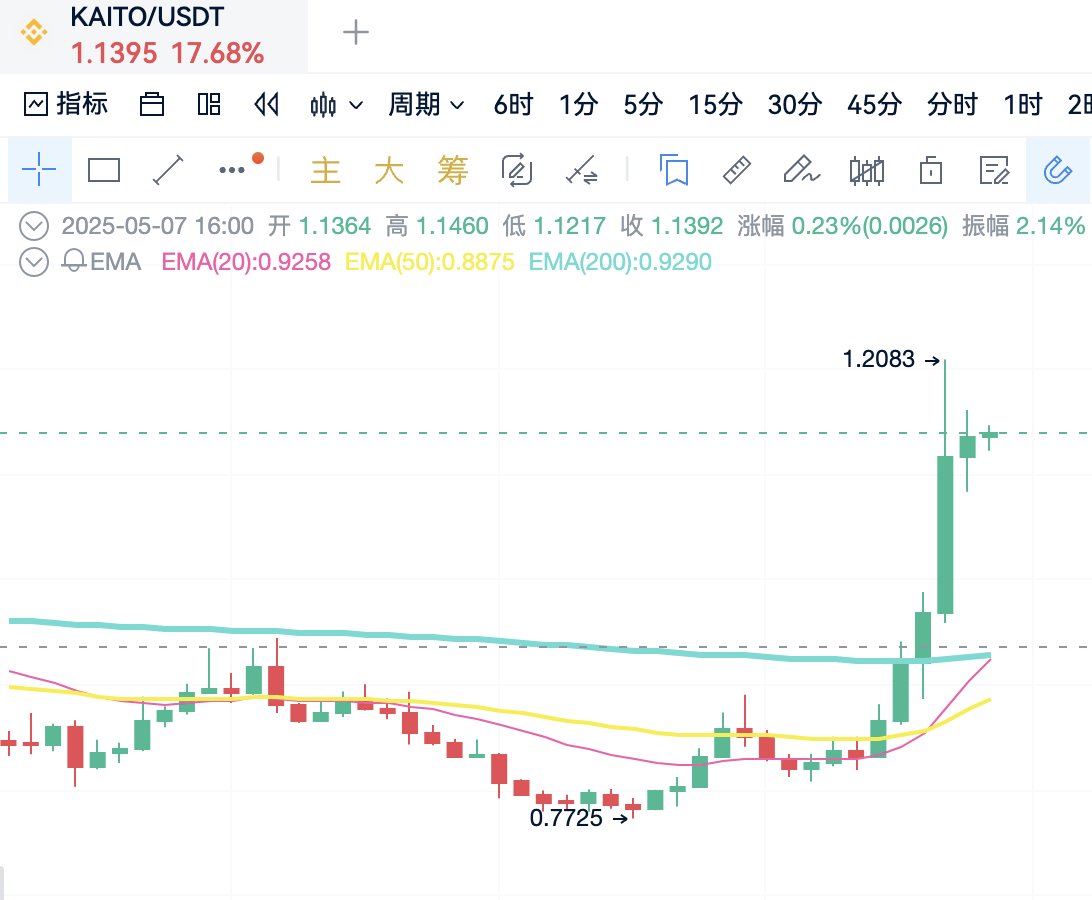This screenshot has height=900, width=1092.
Task: Click the line swap tool icon
Action: point(581,171)
